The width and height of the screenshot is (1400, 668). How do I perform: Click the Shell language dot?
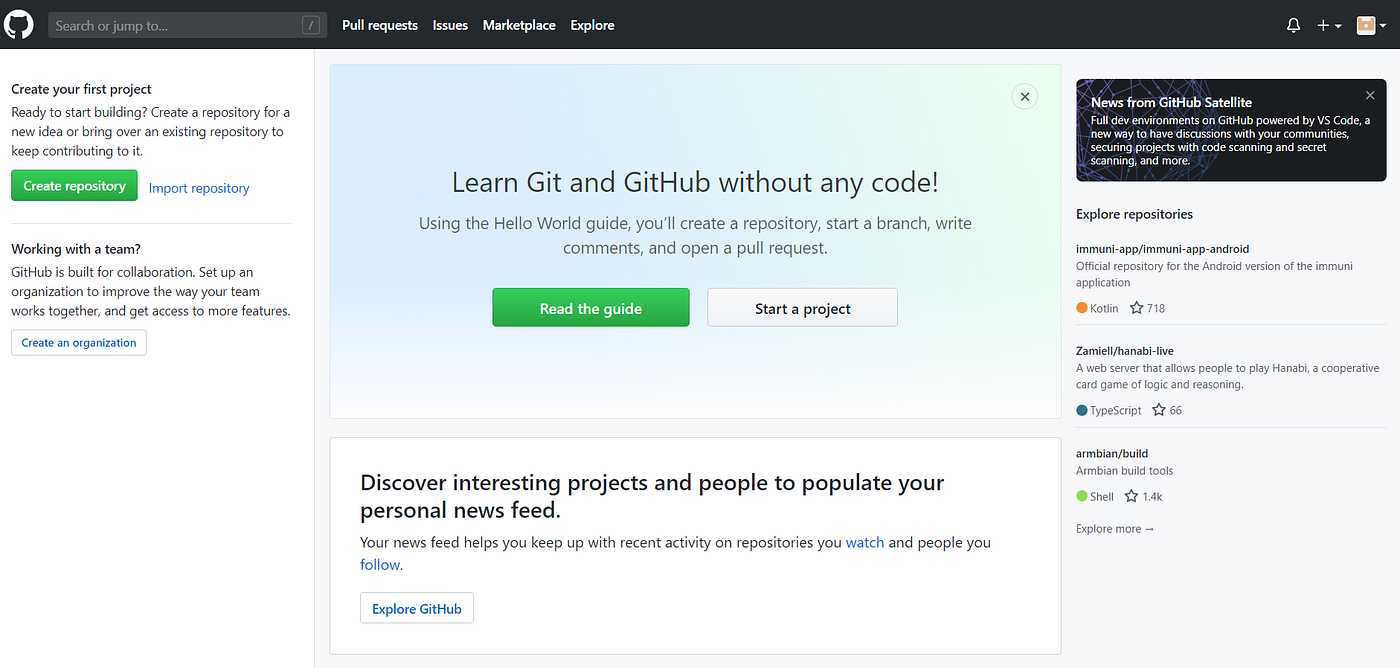[x=1080, y=496]
